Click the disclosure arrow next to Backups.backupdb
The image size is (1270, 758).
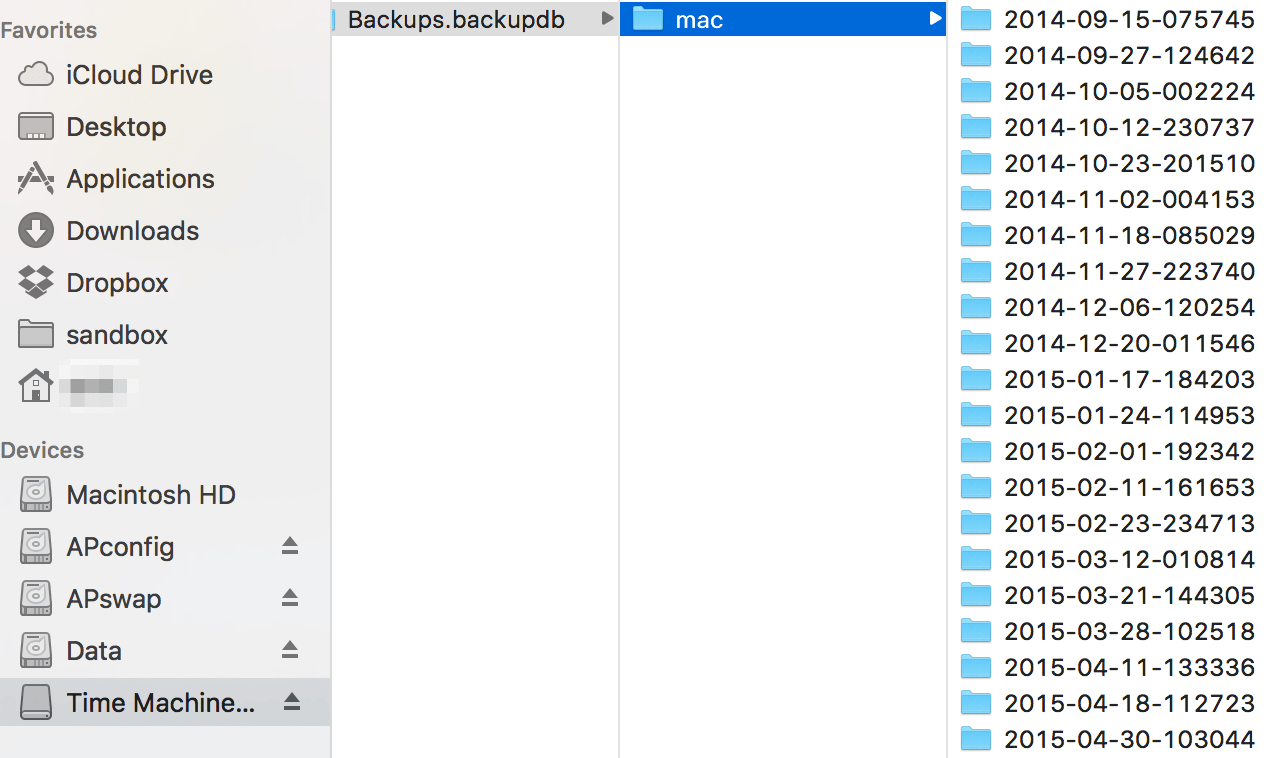click(x=605, y=19)
